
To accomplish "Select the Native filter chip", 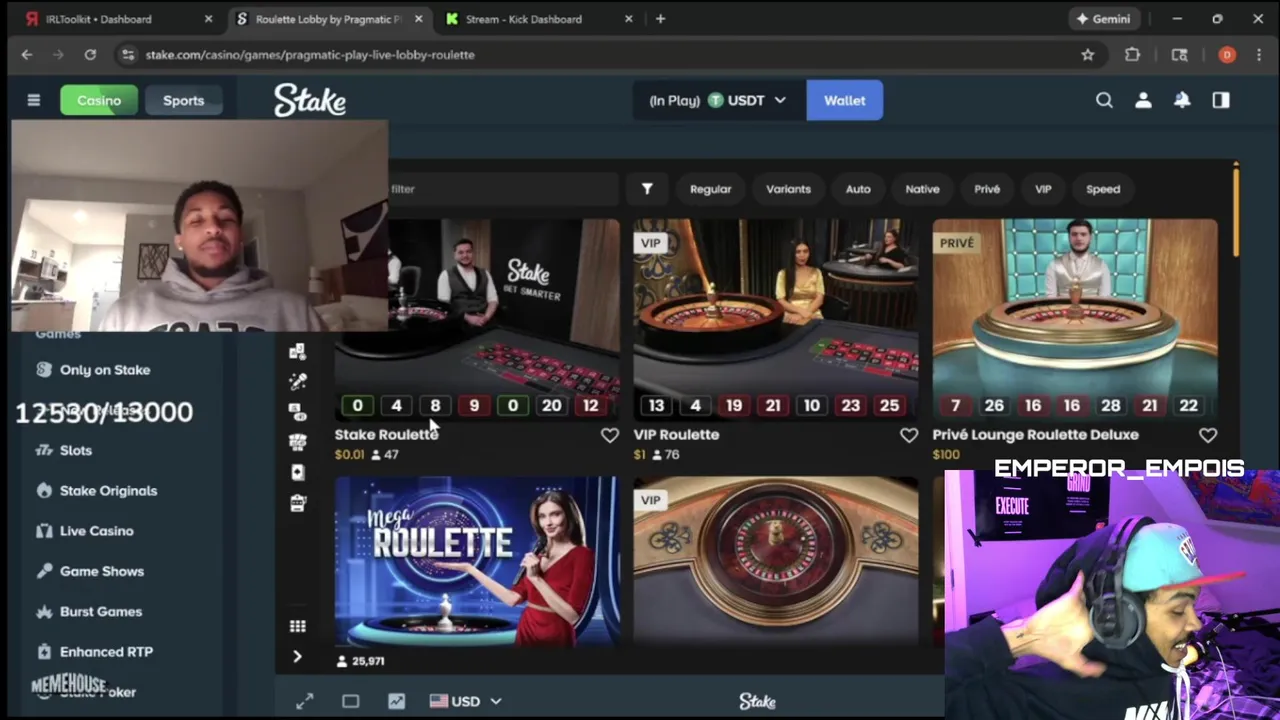I will coord(922,188).
